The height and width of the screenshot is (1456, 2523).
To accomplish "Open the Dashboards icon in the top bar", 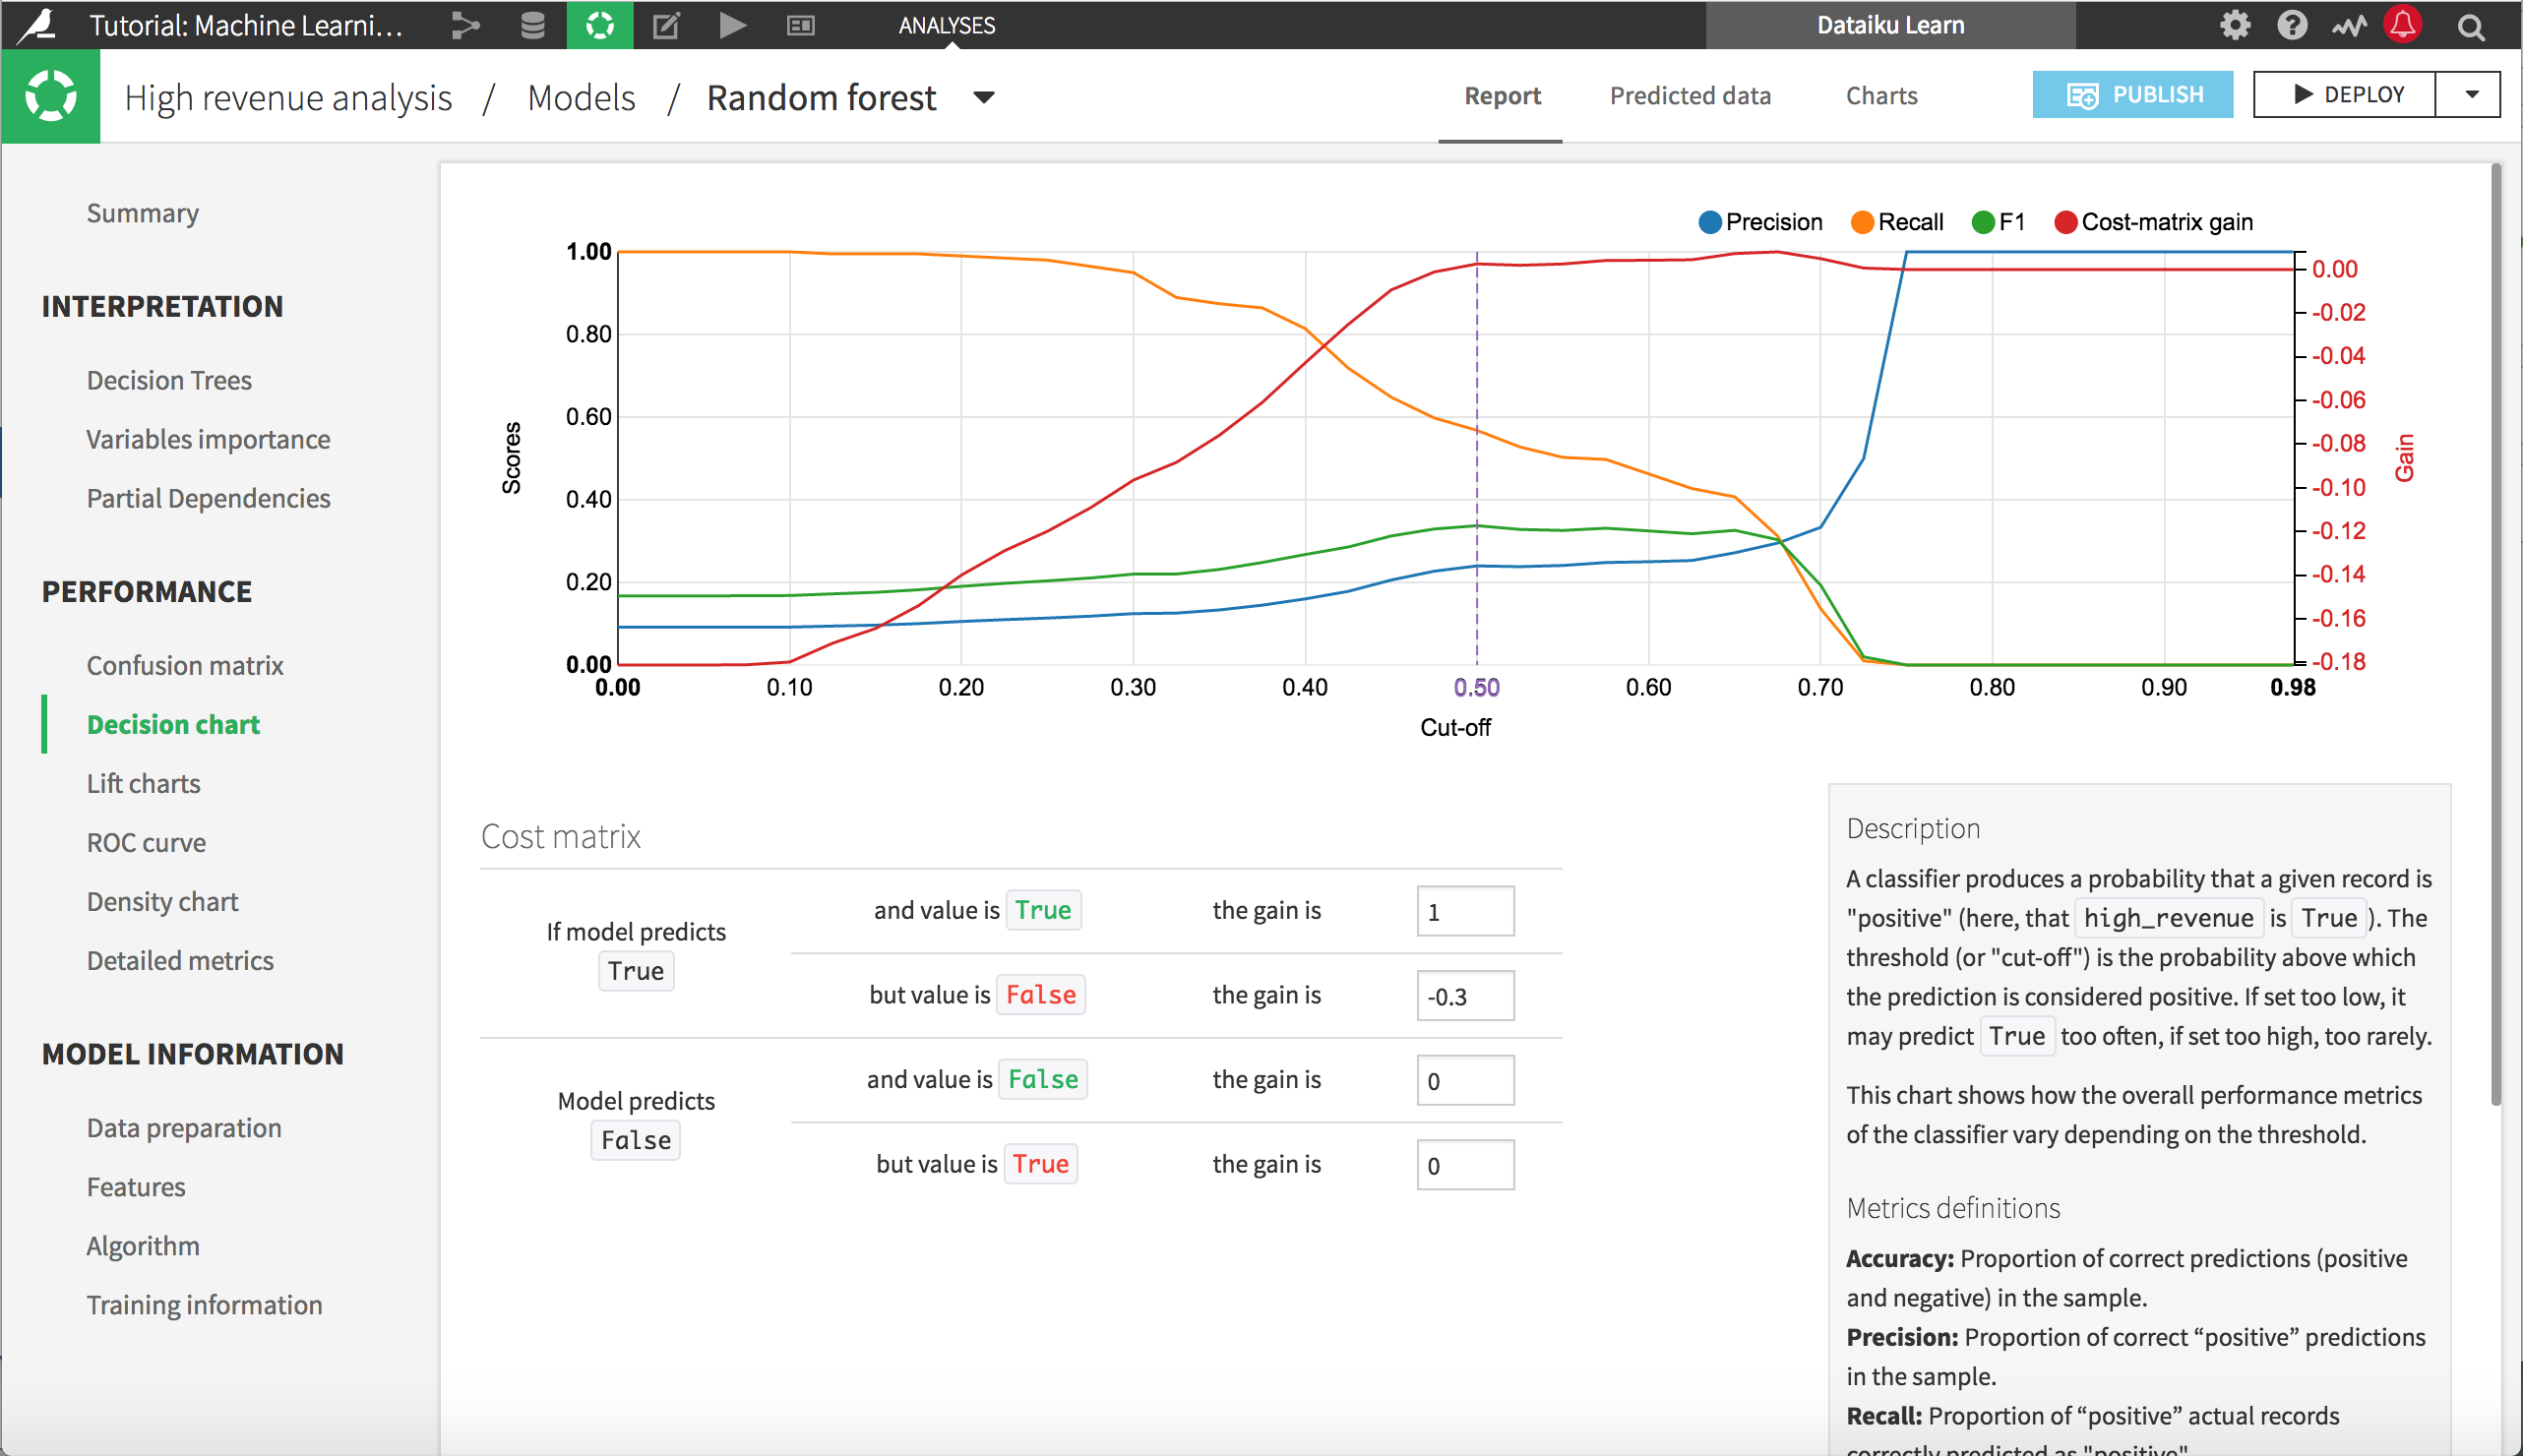I will coord(800,25).
